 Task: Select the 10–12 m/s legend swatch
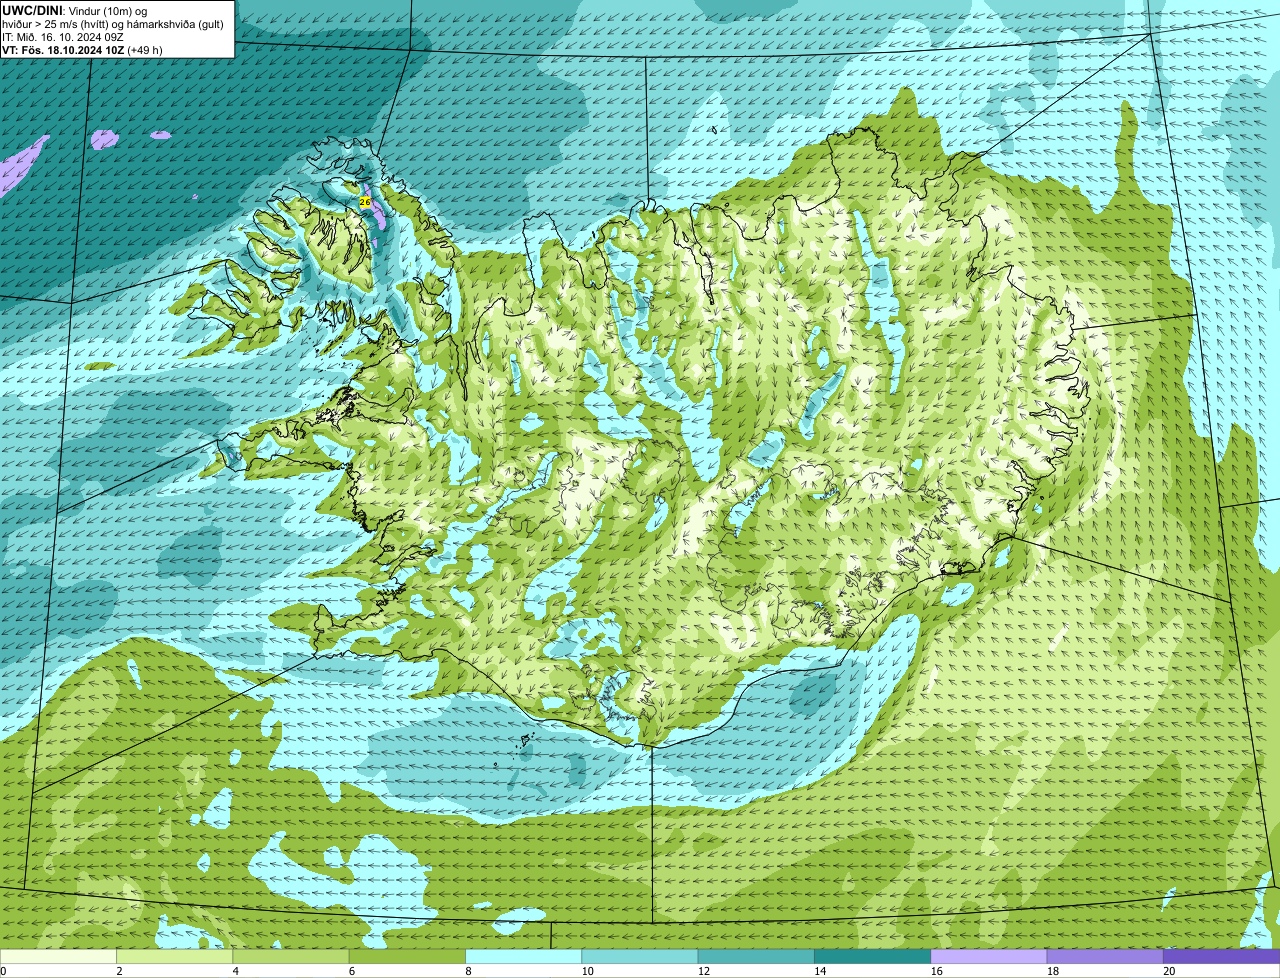coord(640,956)
